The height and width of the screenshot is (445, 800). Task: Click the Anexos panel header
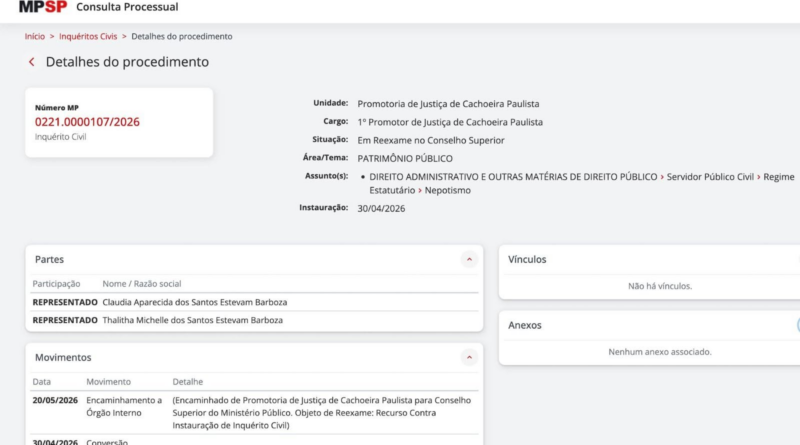pyautogui.click(x=524, y=325)
